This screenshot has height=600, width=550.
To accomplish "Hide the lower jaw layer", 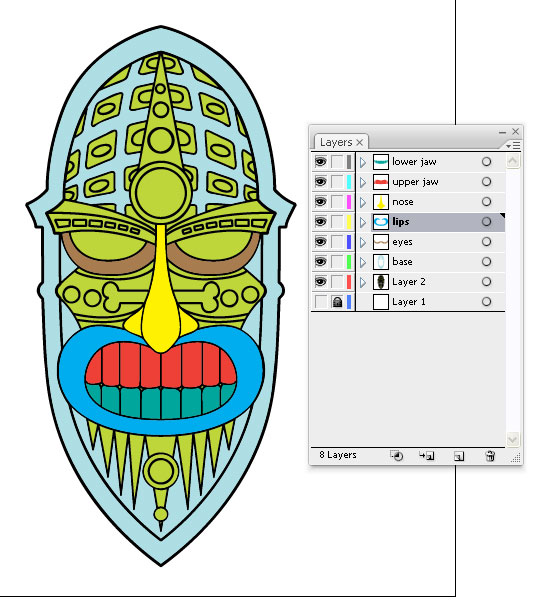I will (320, 162).
